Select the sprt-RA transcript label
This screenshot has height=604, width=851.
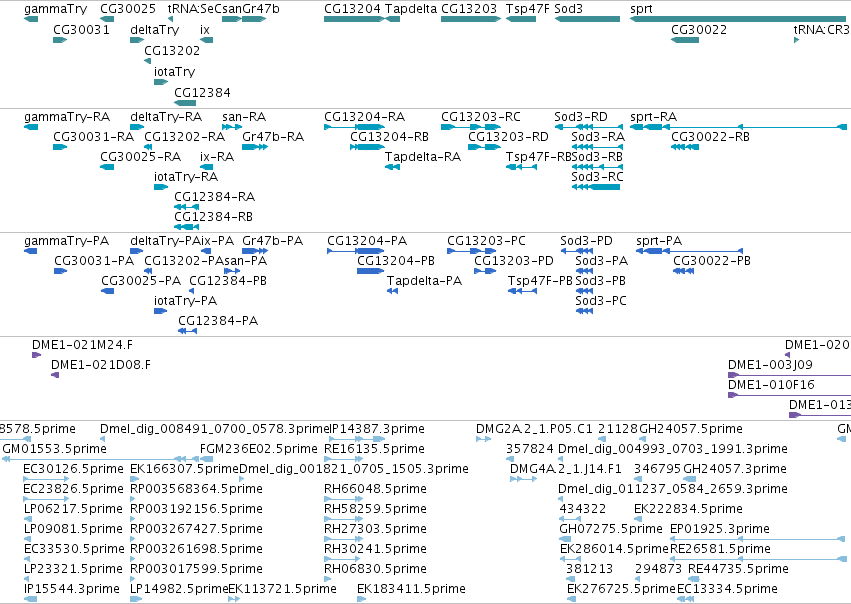coord(653,117)
